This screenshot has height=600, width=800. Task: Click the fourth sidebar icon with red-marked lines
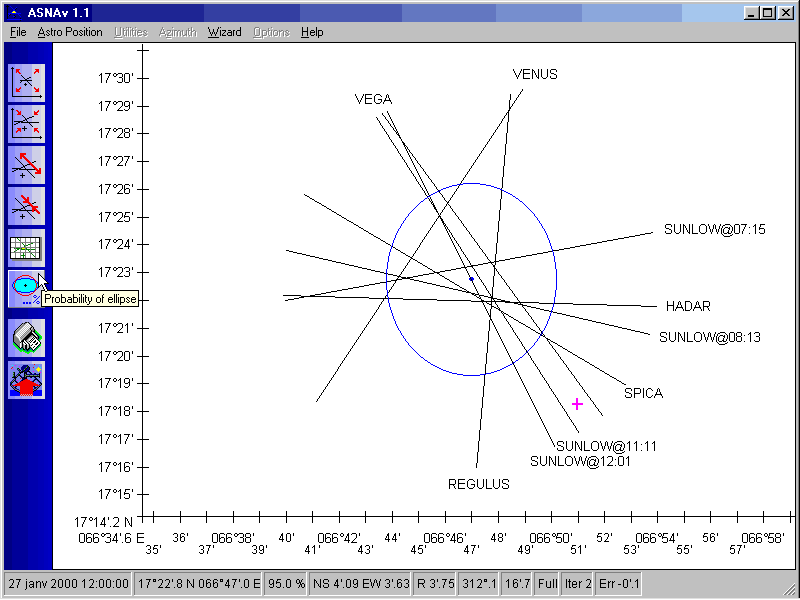[x=27, y=207]
